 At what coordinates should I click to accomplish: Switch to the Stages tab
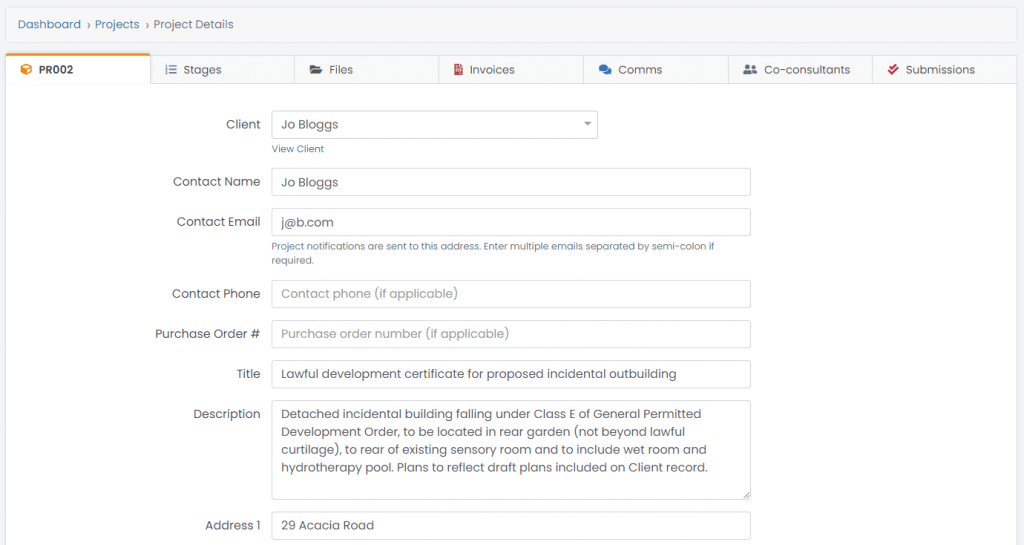[x=222, y=69]
